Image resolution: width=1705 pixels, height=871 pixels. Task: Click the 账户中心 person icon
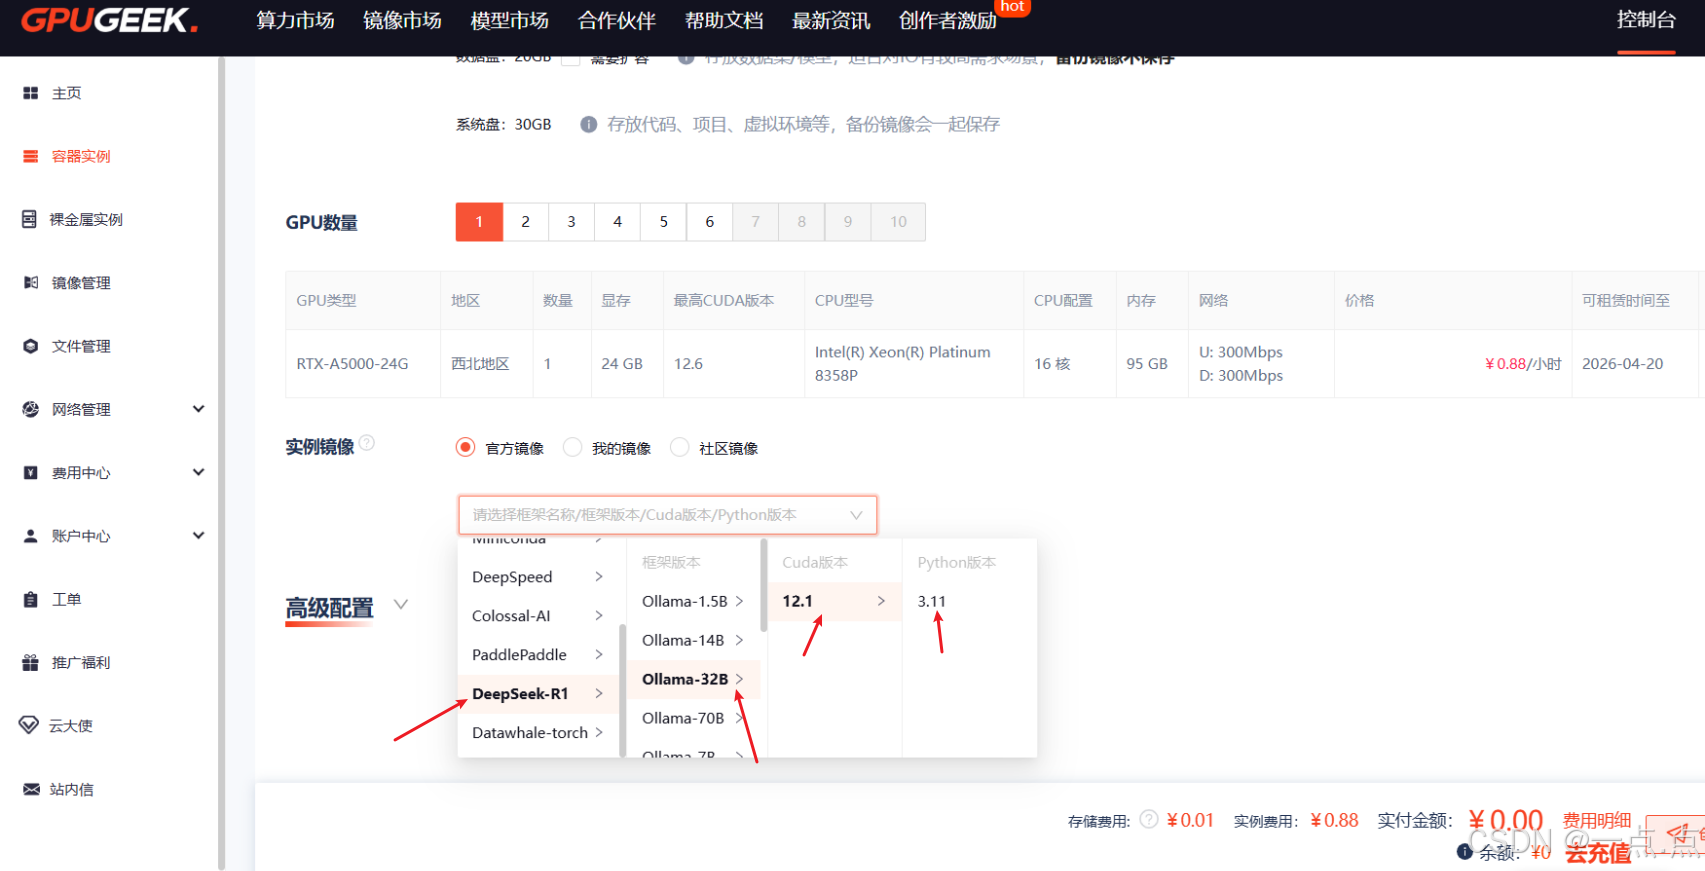[31, 536]
